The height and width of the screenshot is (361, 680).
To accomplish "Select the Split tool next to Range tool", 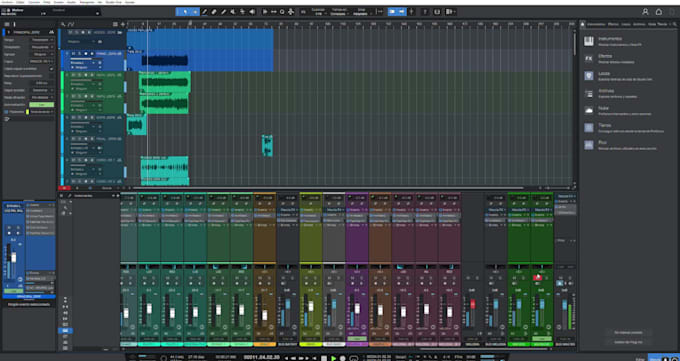I will [x=204, y=12].
